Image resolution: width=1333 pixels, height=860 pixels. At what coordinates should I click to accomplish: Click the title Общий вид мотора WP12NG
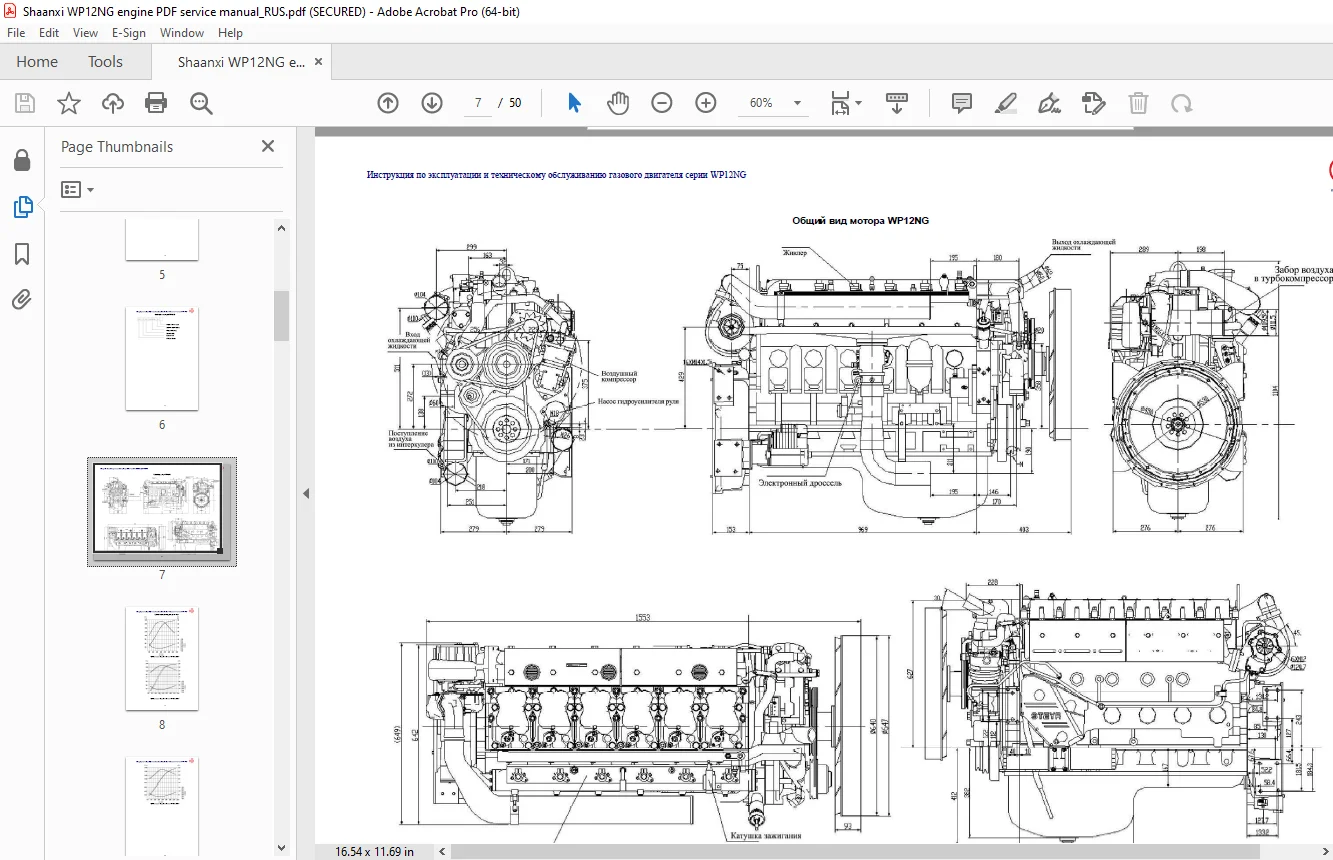[860, 220]
